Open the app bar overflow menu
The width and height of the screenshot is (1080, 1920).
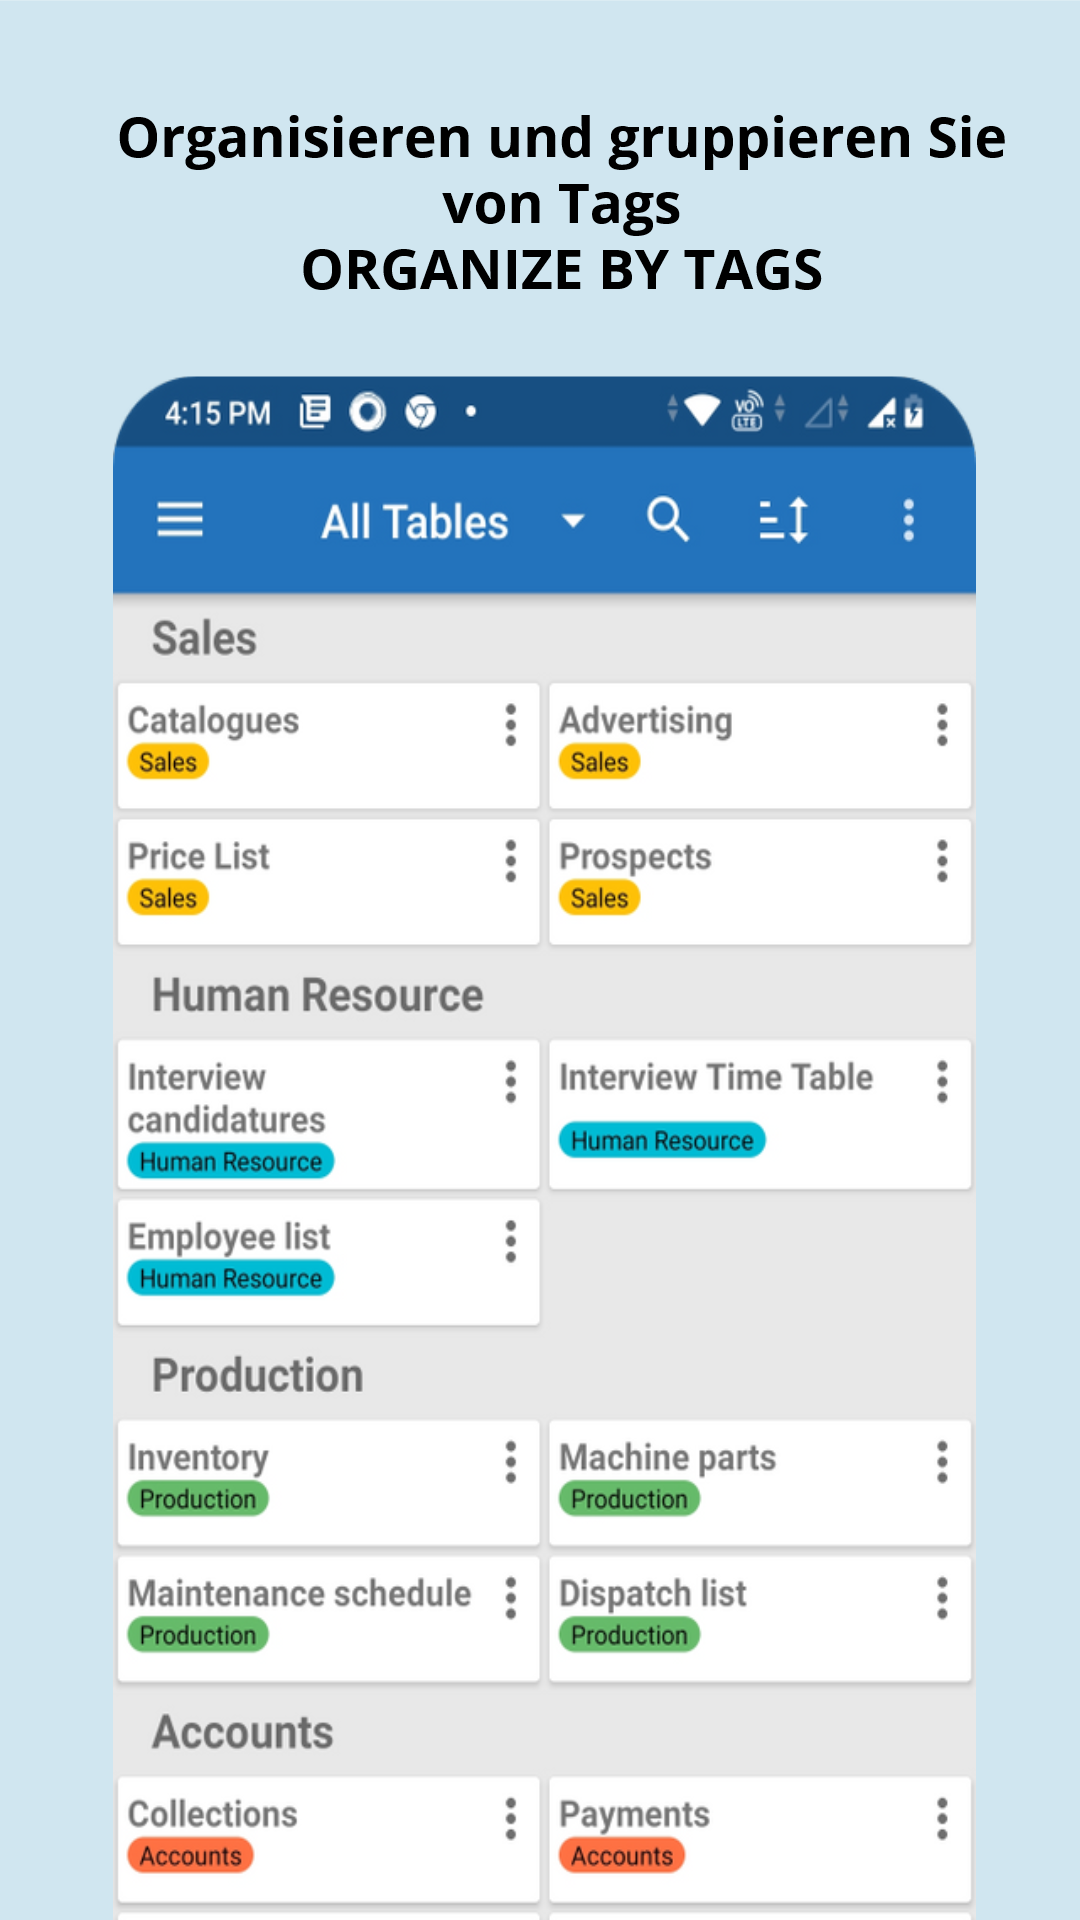(x=908, y=520)
